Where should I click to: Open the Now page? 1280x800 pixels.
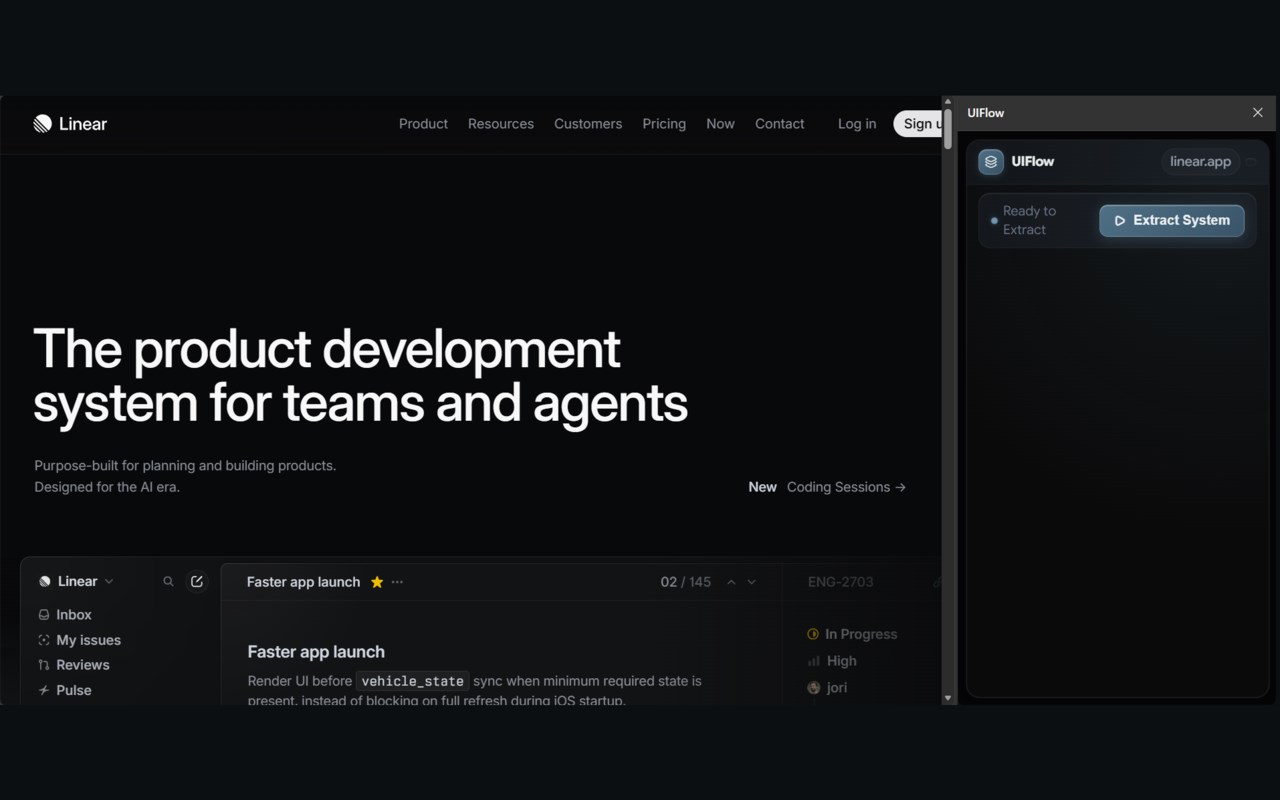pyautogui.click(x=720, y=124)
